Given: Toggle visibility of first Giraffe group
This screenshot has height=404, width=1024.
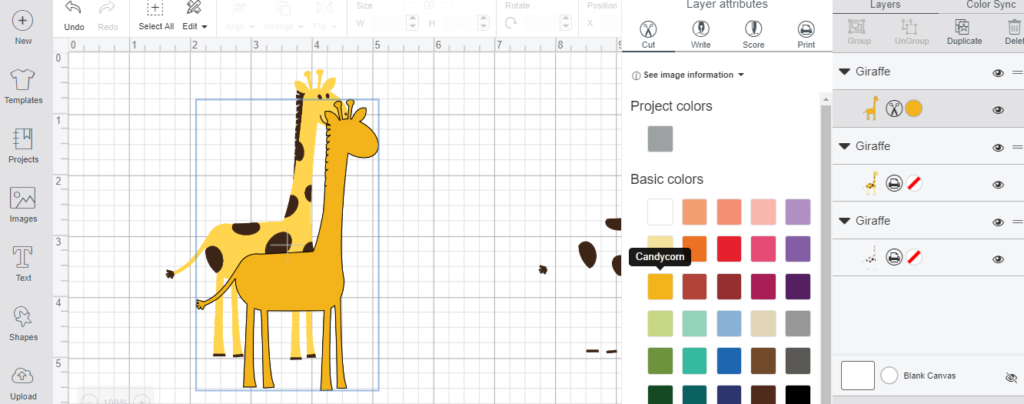Looking at the screenshot, I should pyautogui.click(x=998, y=73).
